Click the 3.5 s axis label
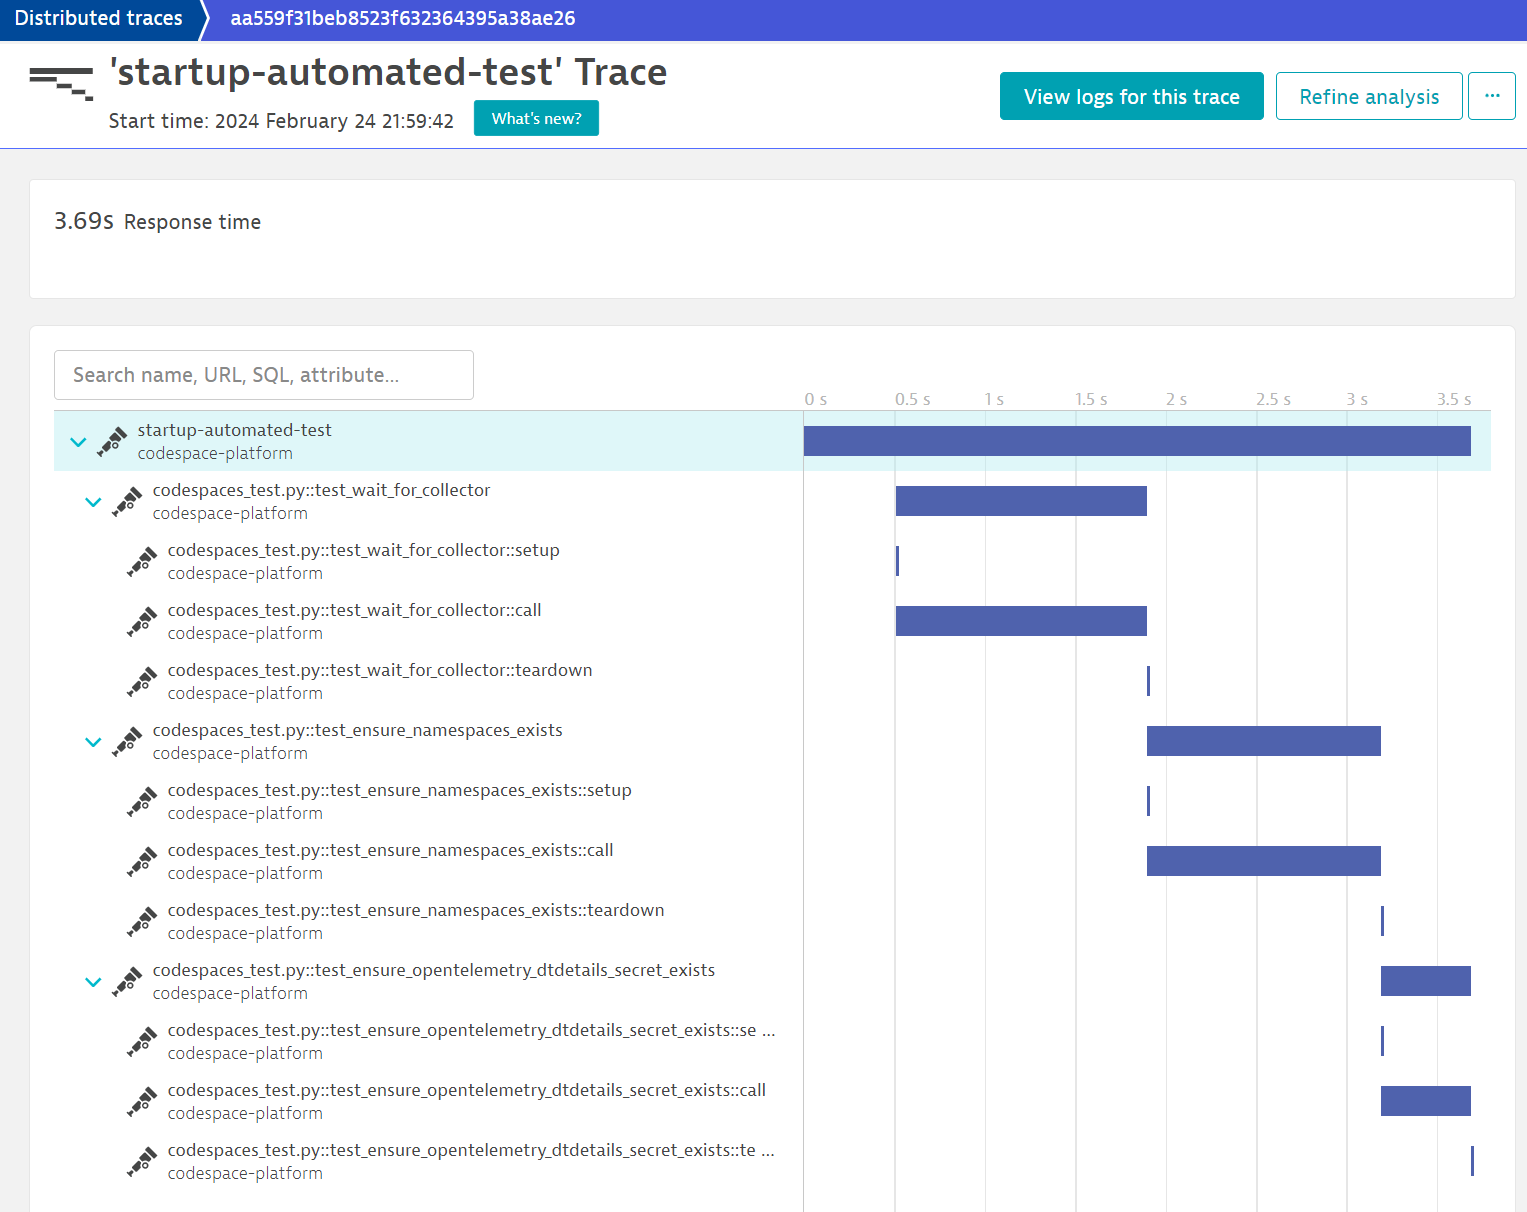 (1454, 399)
